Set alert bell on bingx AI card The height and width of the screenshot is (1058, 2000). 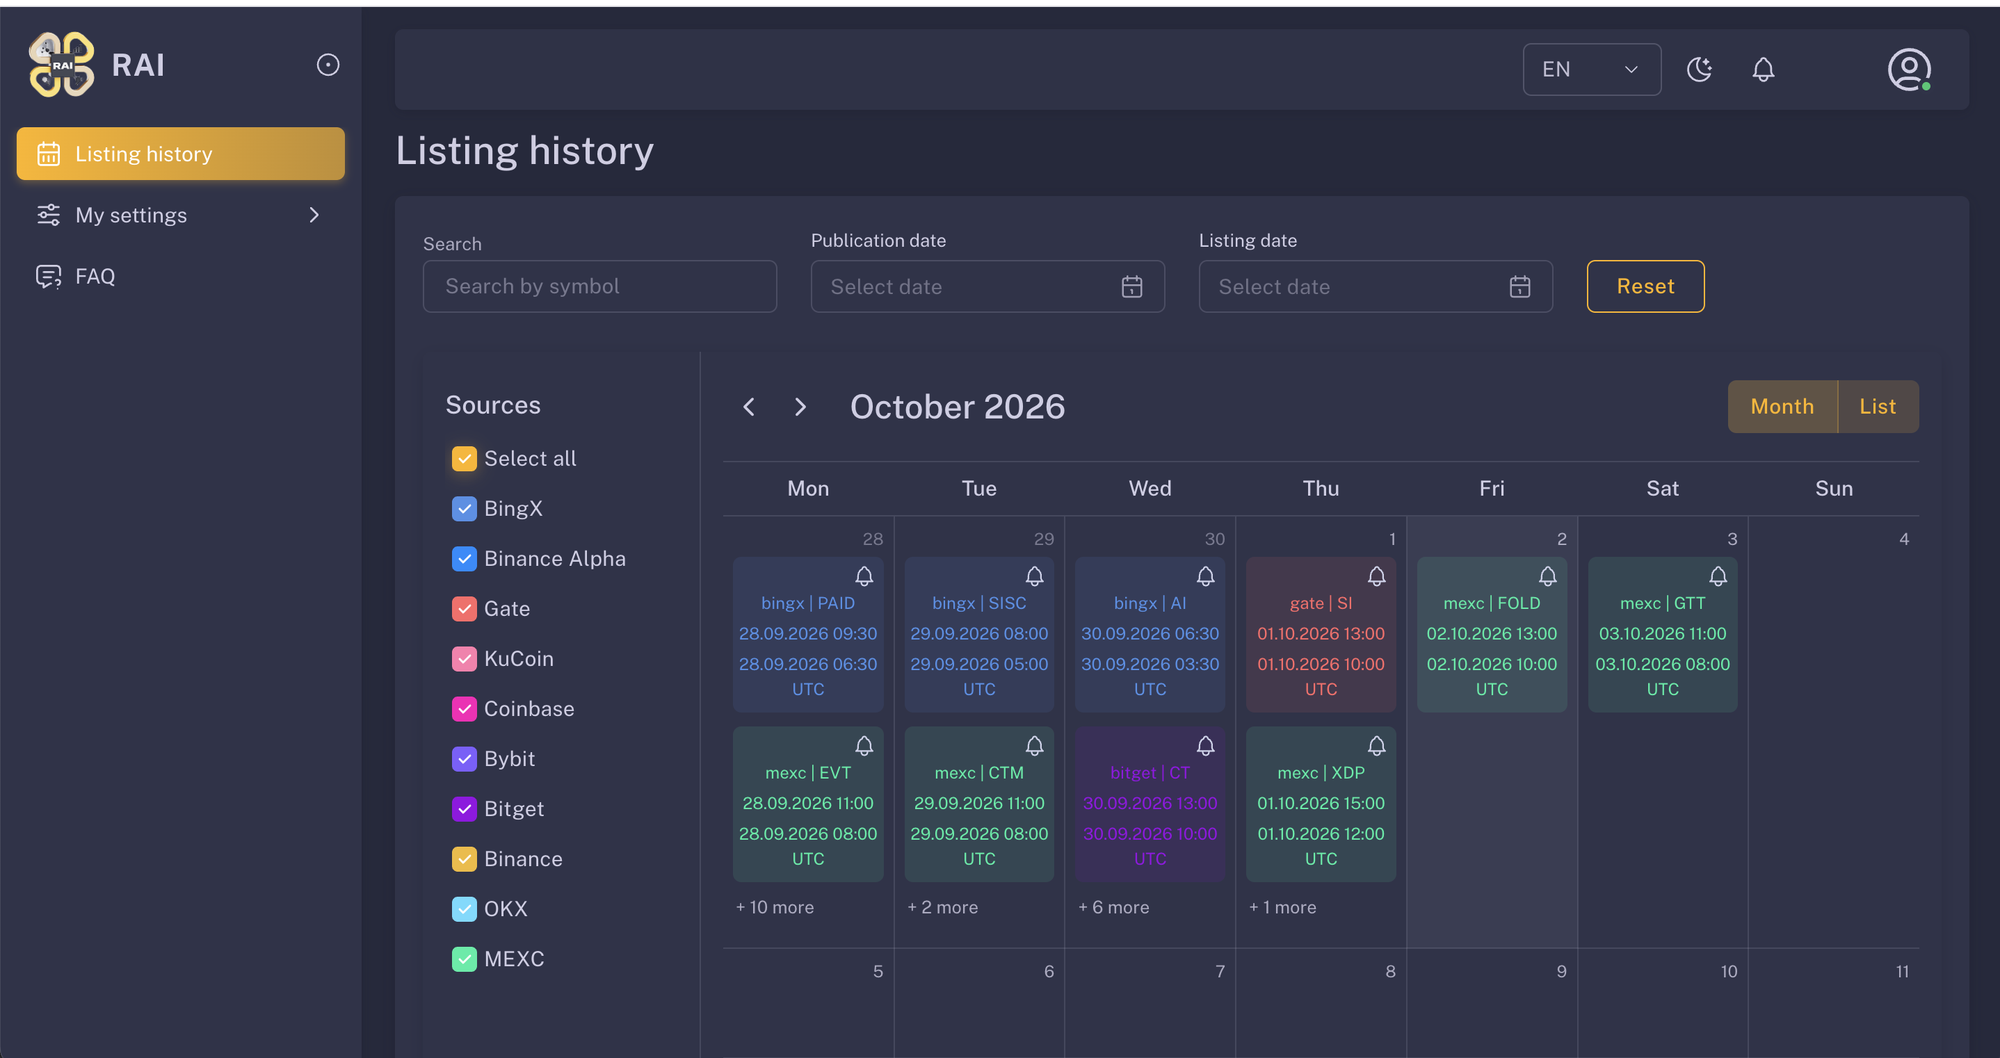pos(1206,576)
